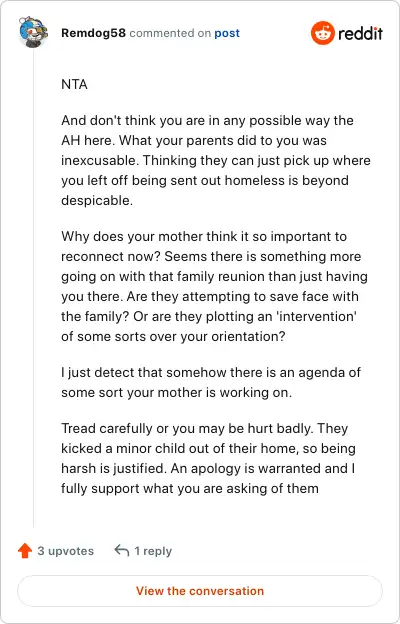Click the "NTA" verdict line
Image resolution: width=400 pixels, height=624 pixels.
(x=74, y=84)
